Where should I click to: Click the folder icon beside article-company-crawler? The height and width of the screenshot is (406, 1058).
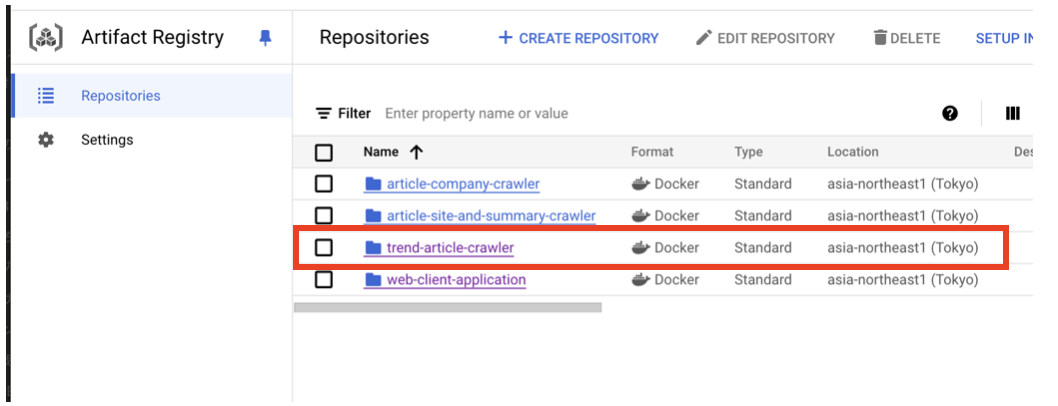coord(374,184)
